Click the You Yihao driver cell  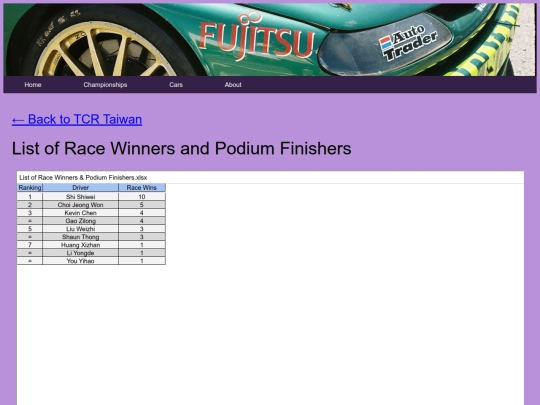[x=81, y=261]
